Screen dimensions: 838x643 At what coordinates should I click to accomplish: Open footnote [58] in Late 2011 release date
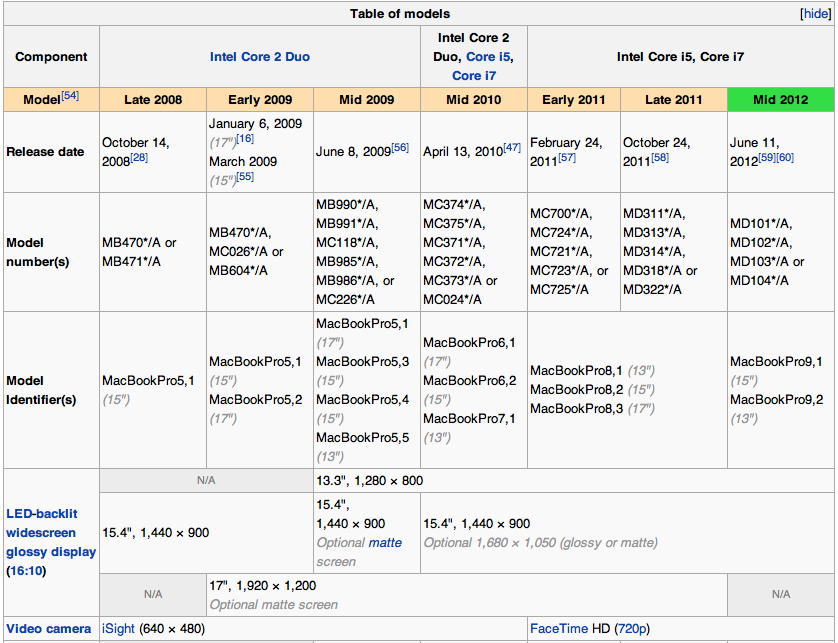(x=660, y=158)
